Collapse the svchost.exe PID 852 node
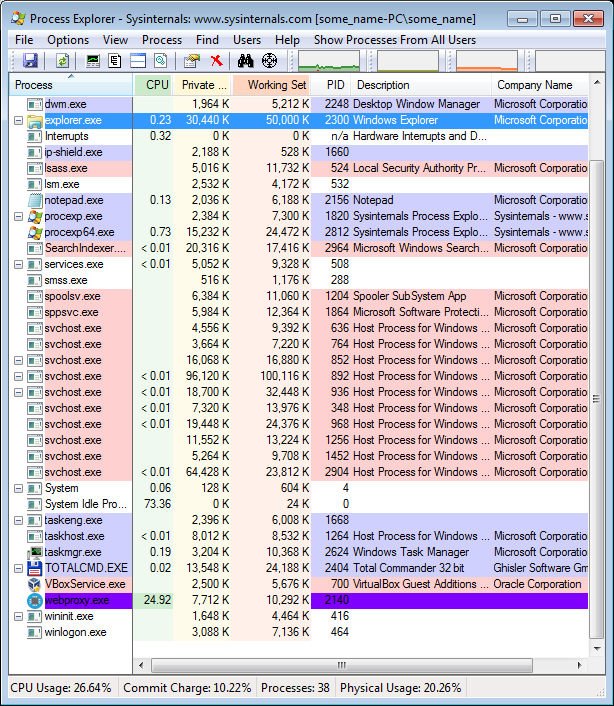 click(18, 360)
